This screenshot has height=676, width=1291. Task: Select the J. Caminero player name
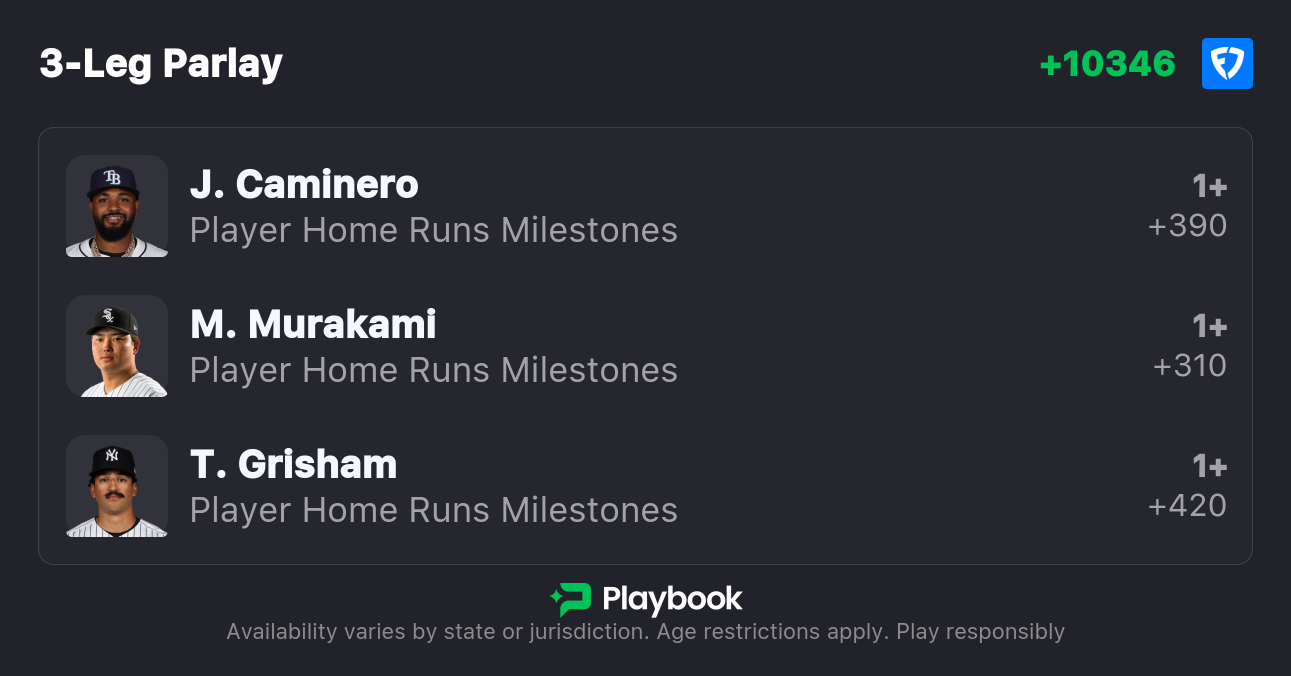click(x=304, y=184)
